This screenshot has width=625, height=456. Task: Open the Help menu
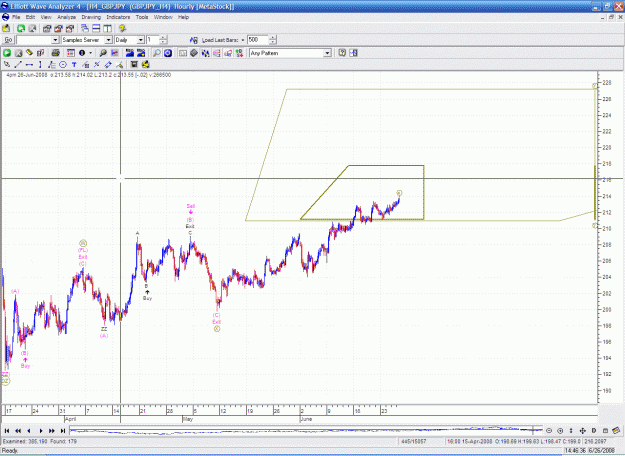pyautogui.click(x=183, y=17)
